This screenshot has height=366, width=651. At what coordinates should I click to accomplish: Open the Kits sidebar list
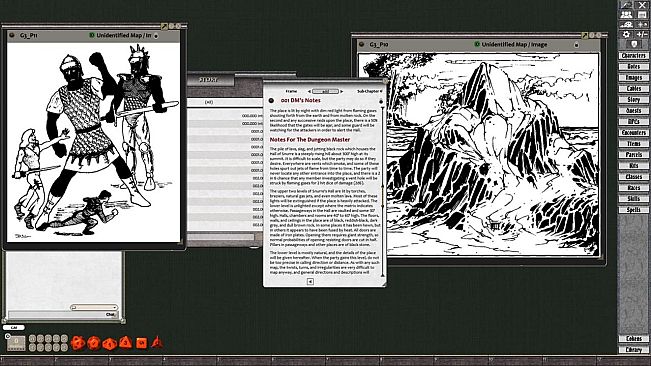pos(634,166)
